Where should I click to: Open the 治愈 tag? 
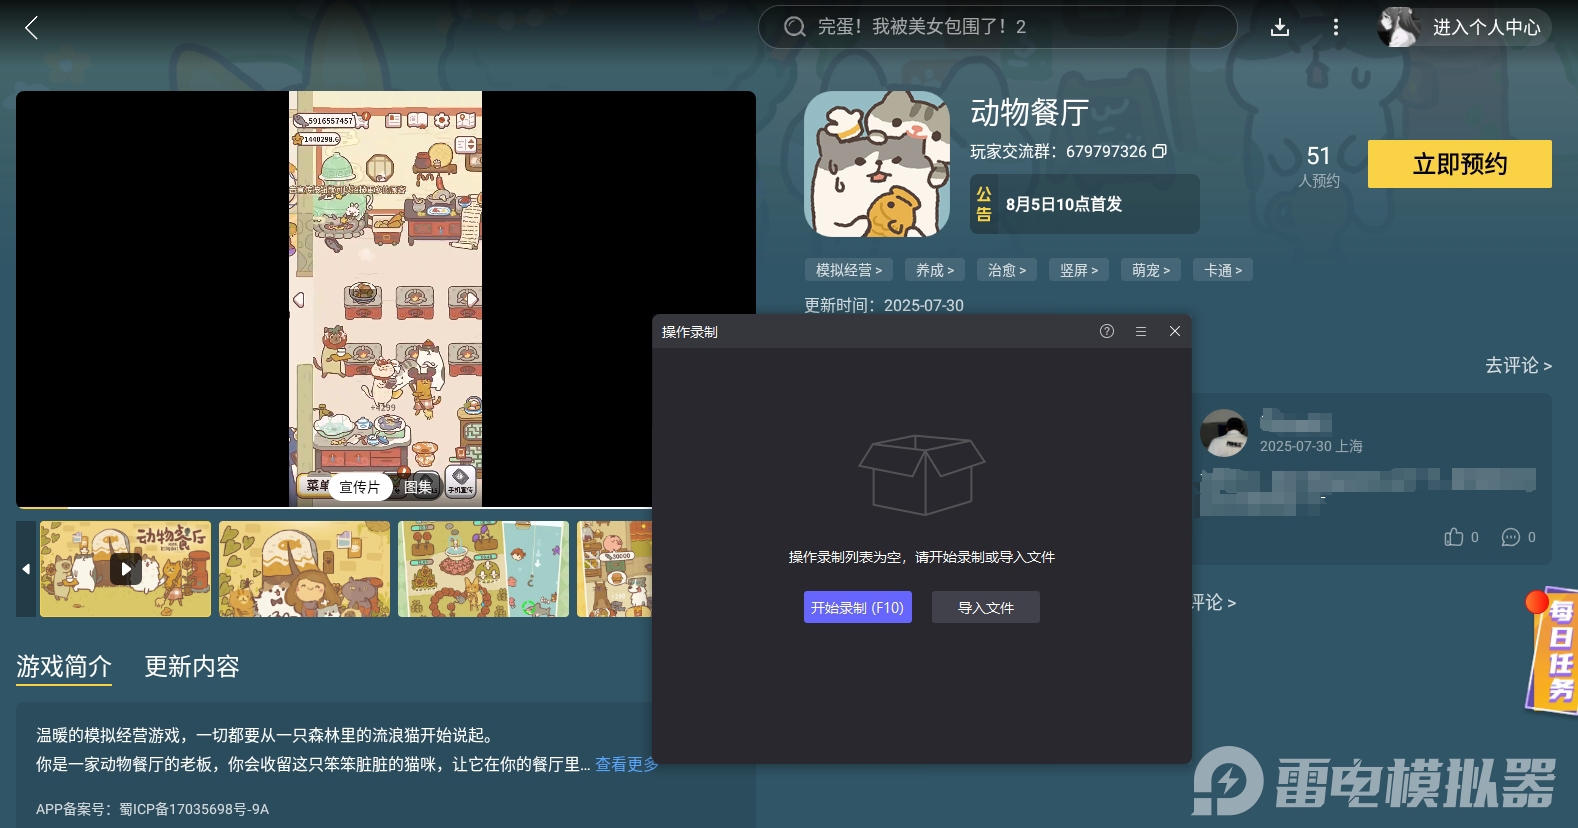[1007, 270]
